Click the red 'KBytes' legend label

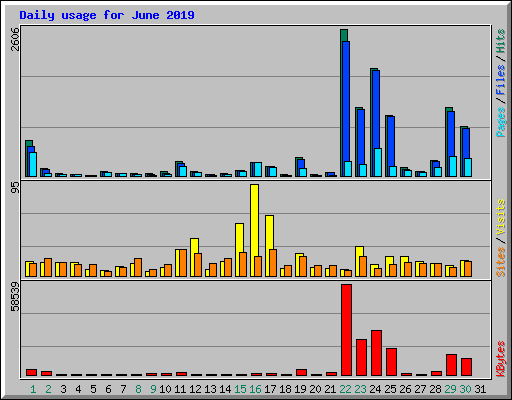click(501, 359)
